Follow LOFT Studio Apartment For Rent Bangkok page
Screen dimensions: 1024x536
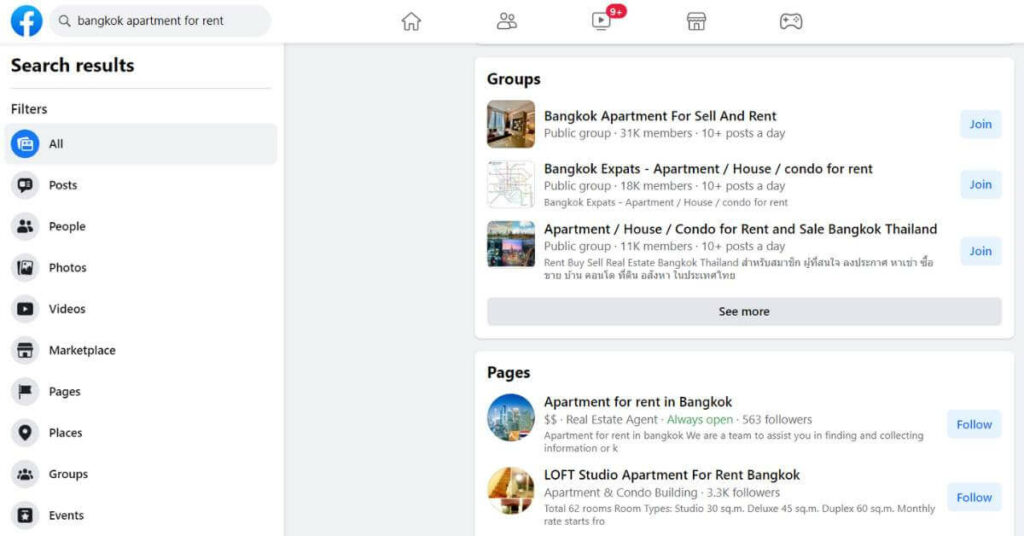(x=974, y=497)
